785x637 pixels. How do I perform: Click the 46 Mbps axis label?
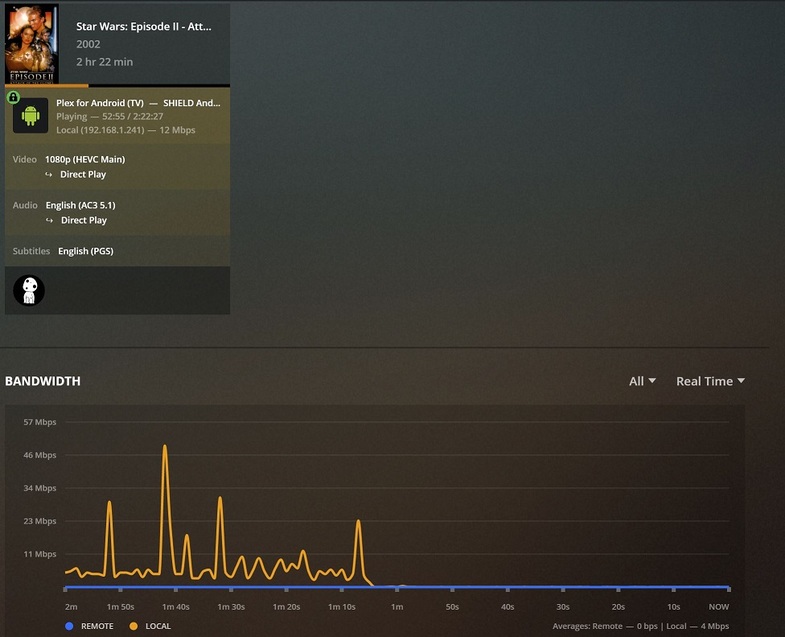click(40, 455)
